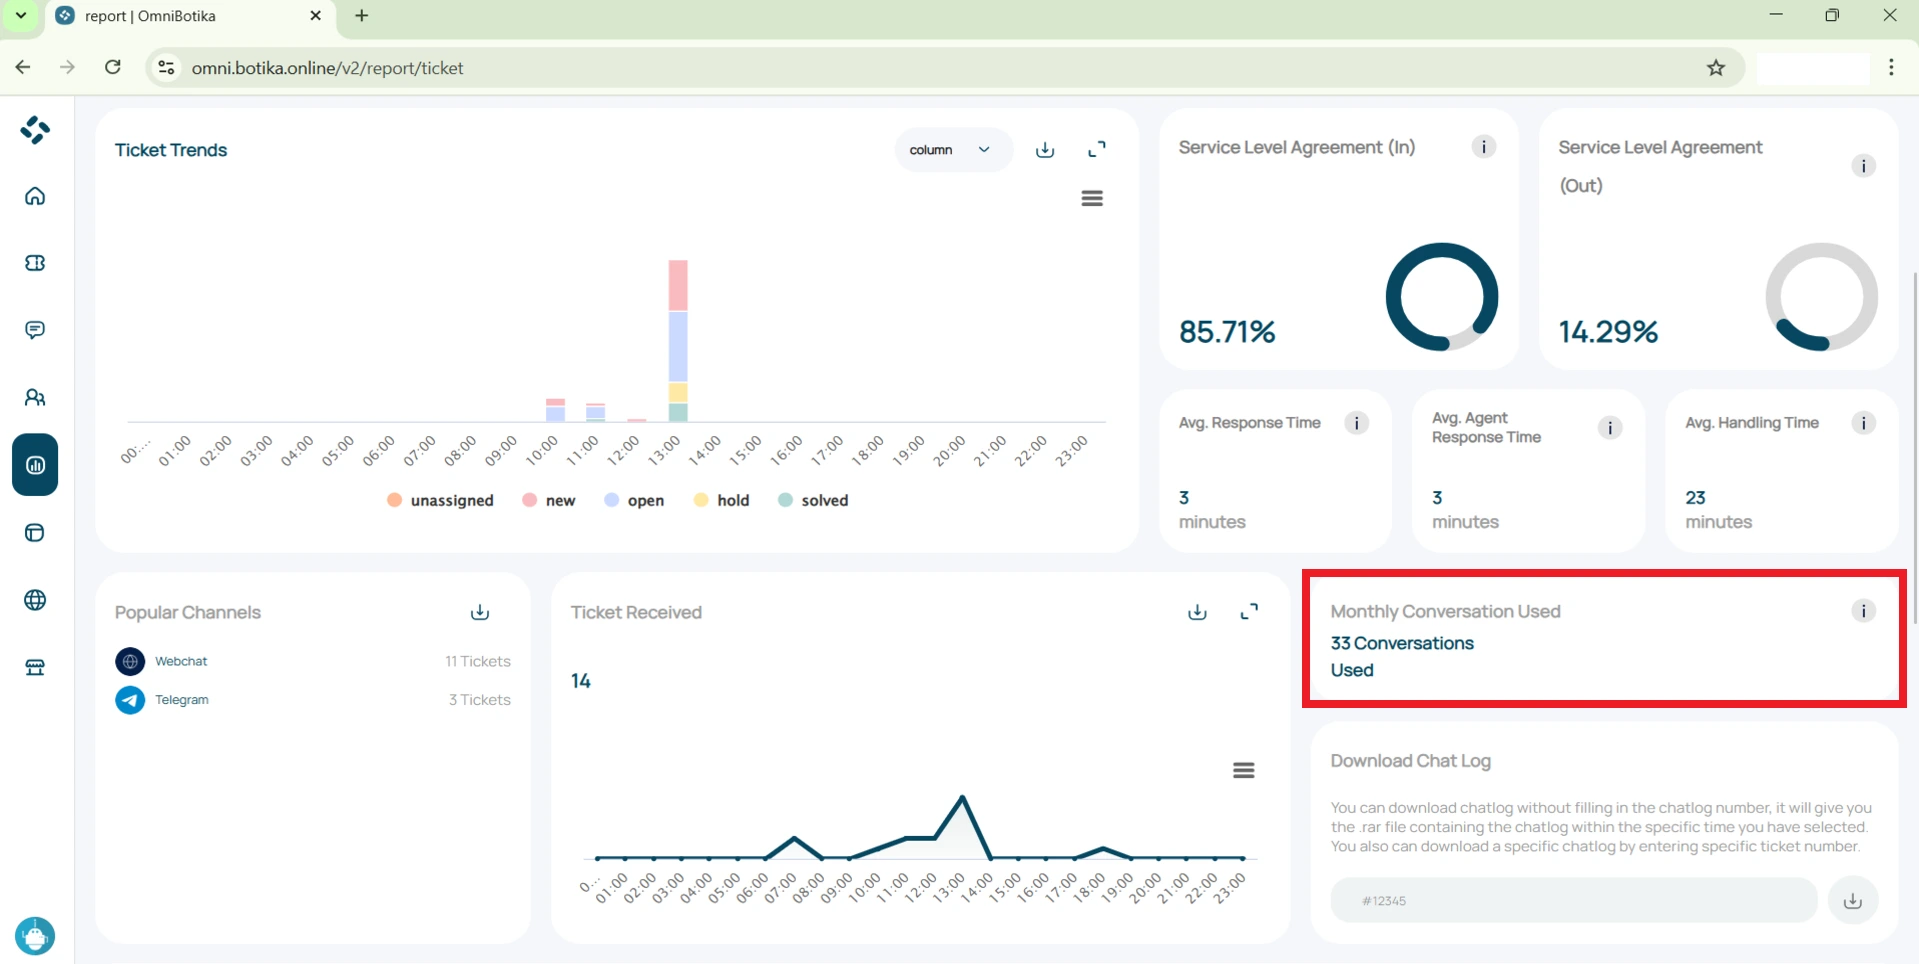Image resolution: width=1919 pixels, height=964 pixels.
Task: Open the store marketplace sidebar icon
Action: pyautogui.click(x=35, y=668)
